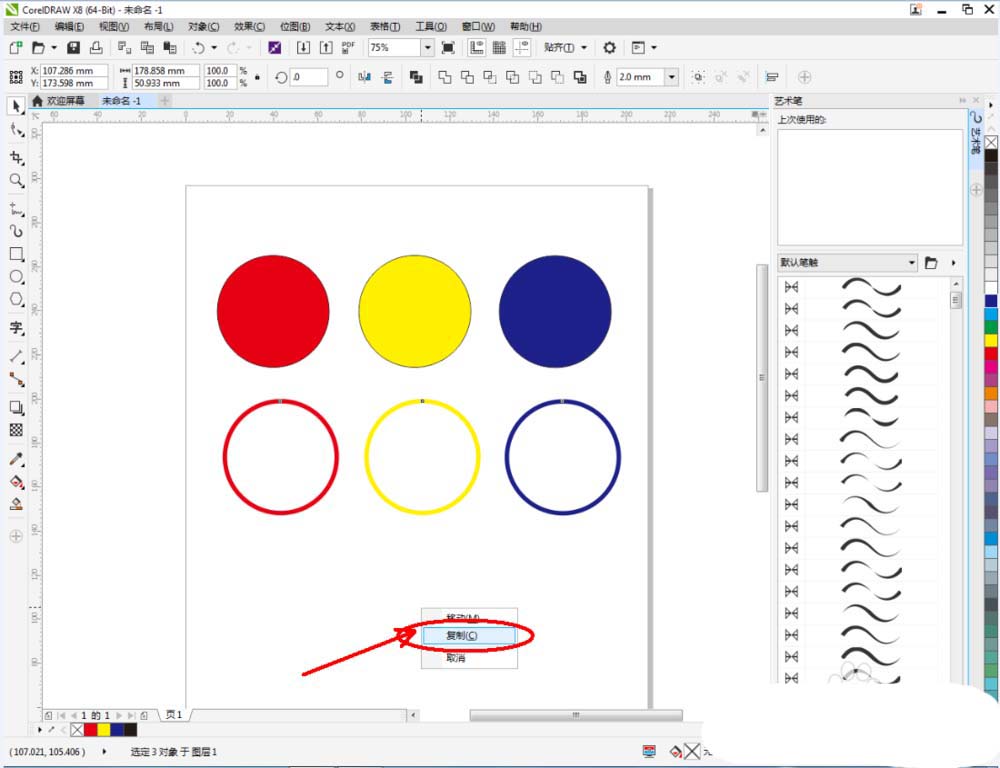Screen dimensions: 1000x768
Task: Select the Rectangle tool
Action: [17, 254]
